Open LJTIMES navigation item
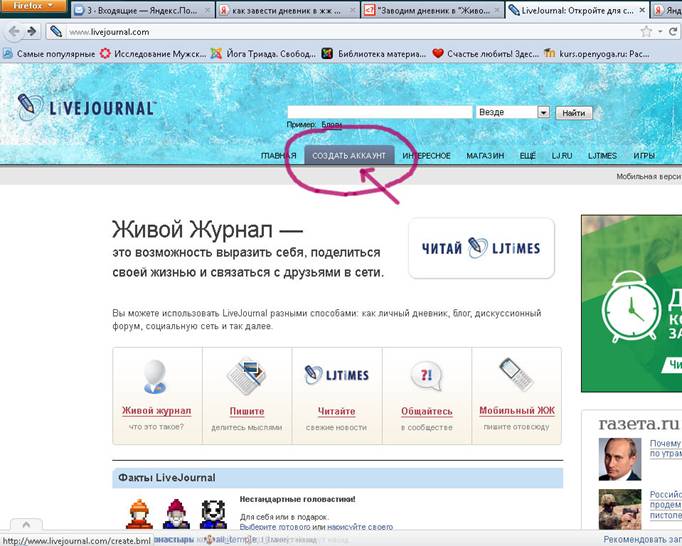Viewport: 682px width, 546px height. pos(602,156)
